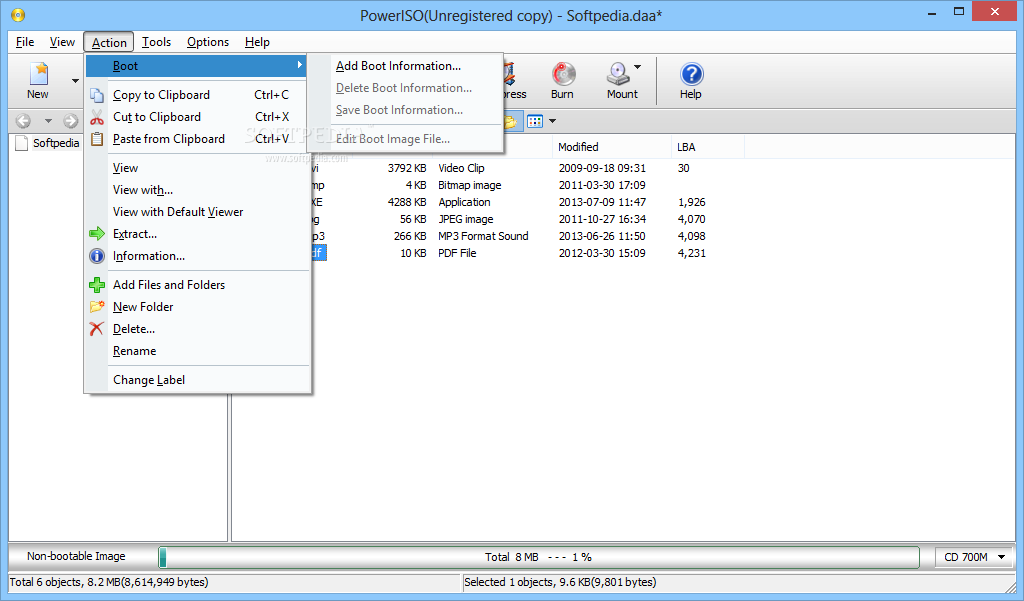Select the Boot submenu entry
The height and width of the screenshot is (601, 1024).
197,66
